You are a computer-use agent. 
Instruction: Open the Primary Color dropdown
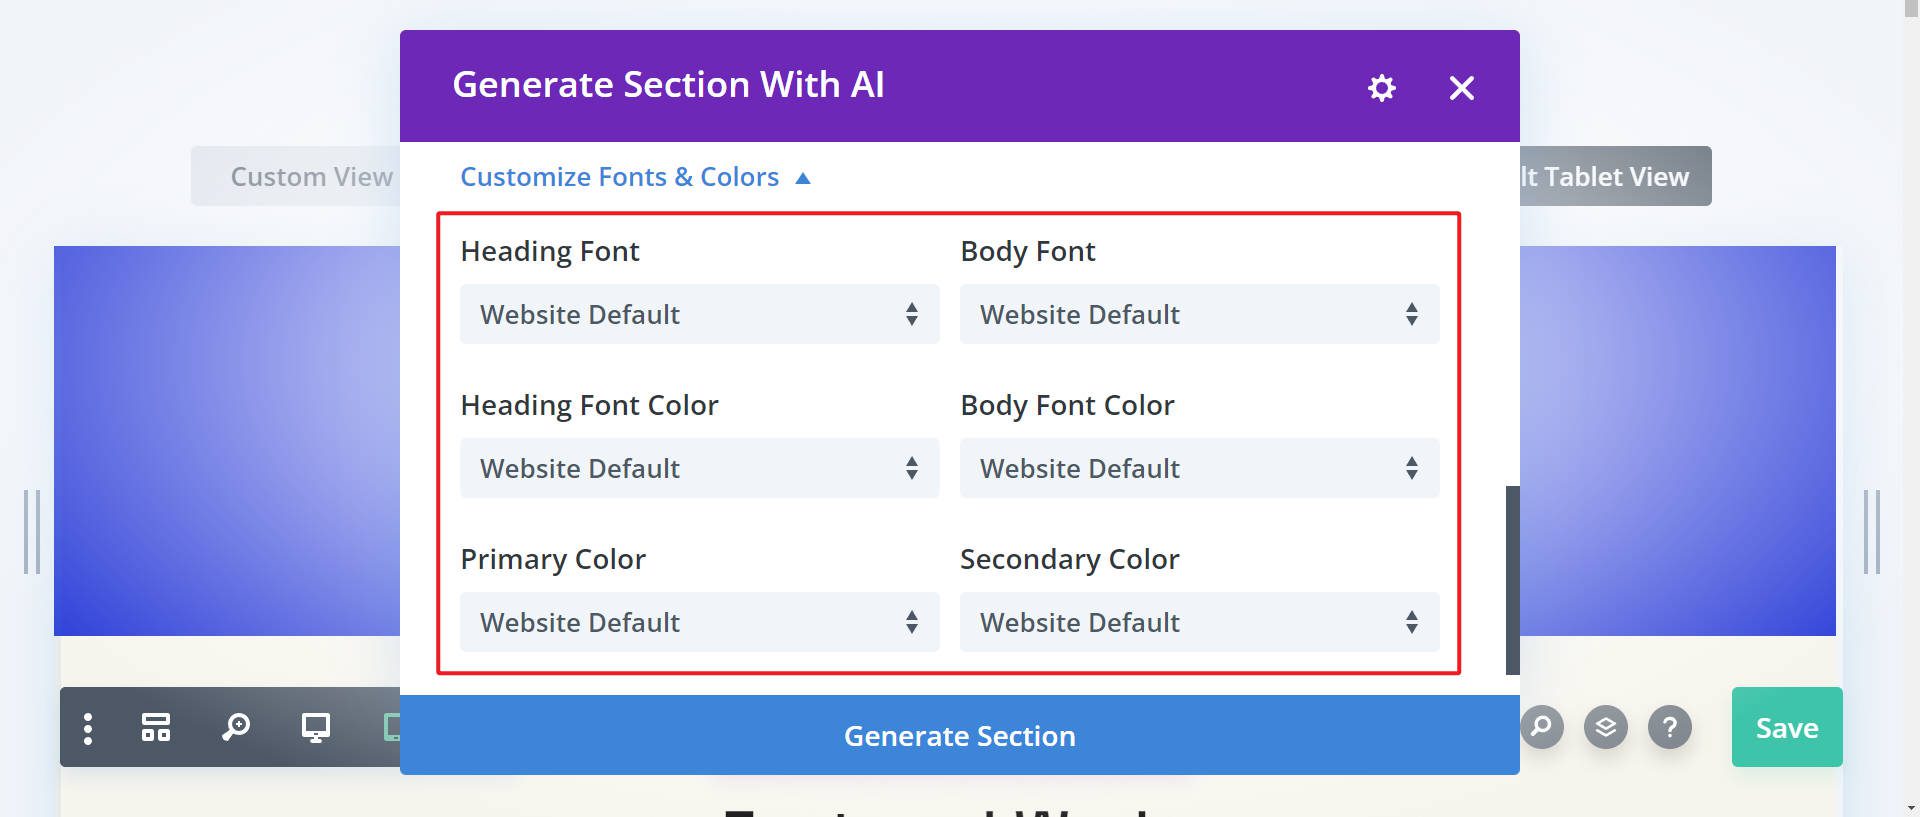pos(699,622)
